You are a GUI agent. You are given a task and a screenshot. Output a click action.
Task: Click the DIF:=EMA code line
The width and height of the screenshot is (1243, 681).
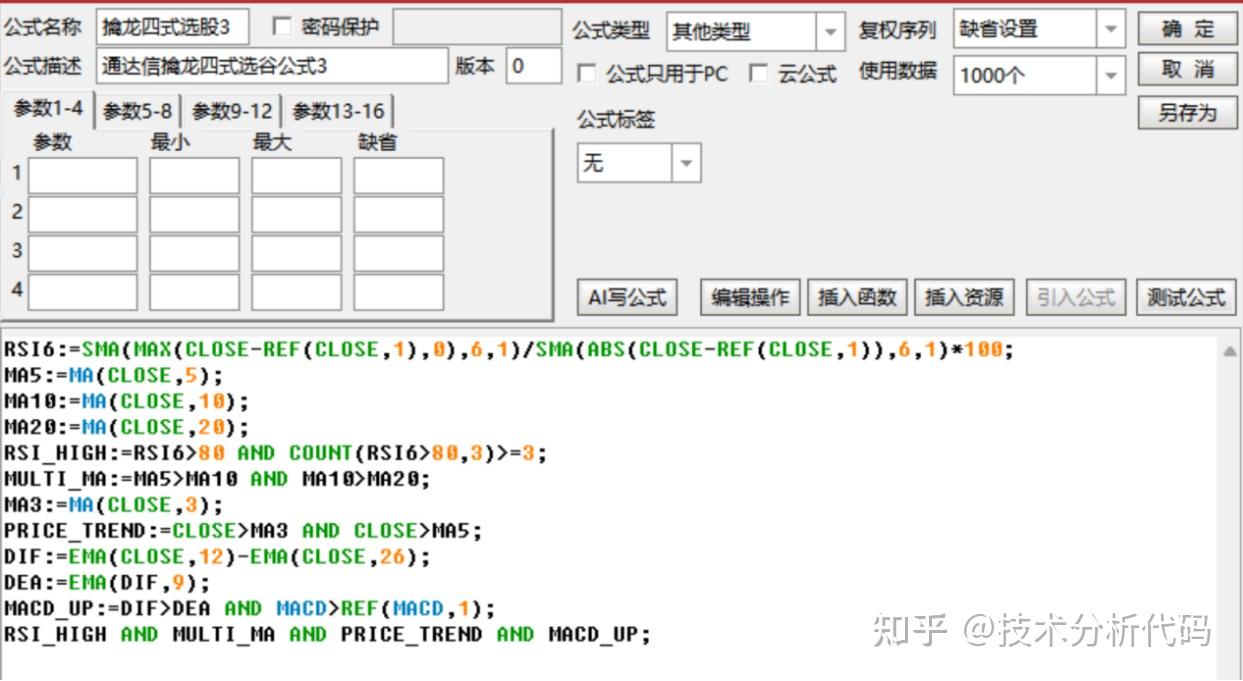pos(218,557)
